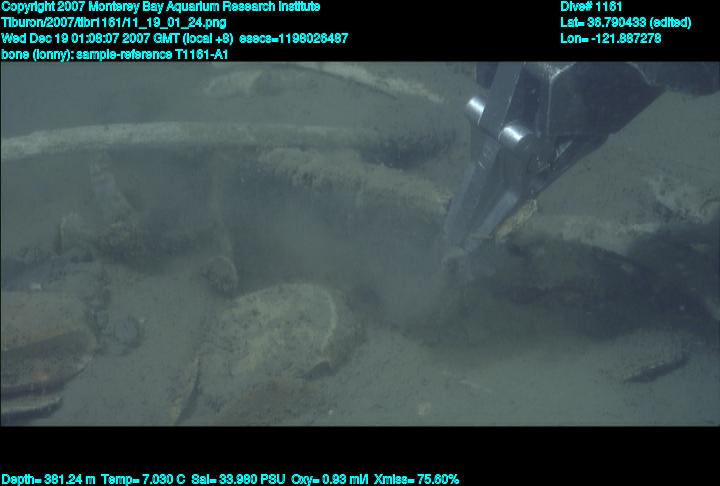Click the round pivot bolt on manipulator
Screen dimensions: 720x486
click(510, 134)
